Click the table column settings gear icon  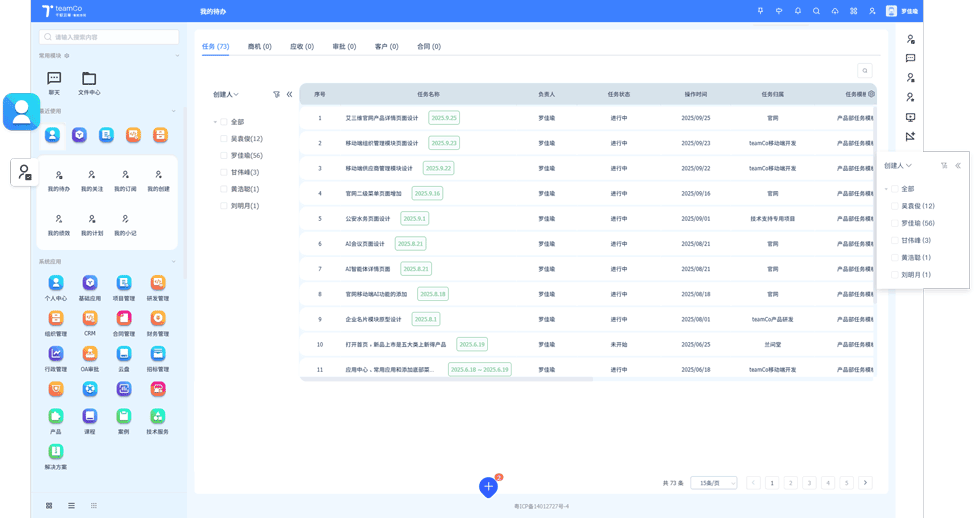pos(871,94)
